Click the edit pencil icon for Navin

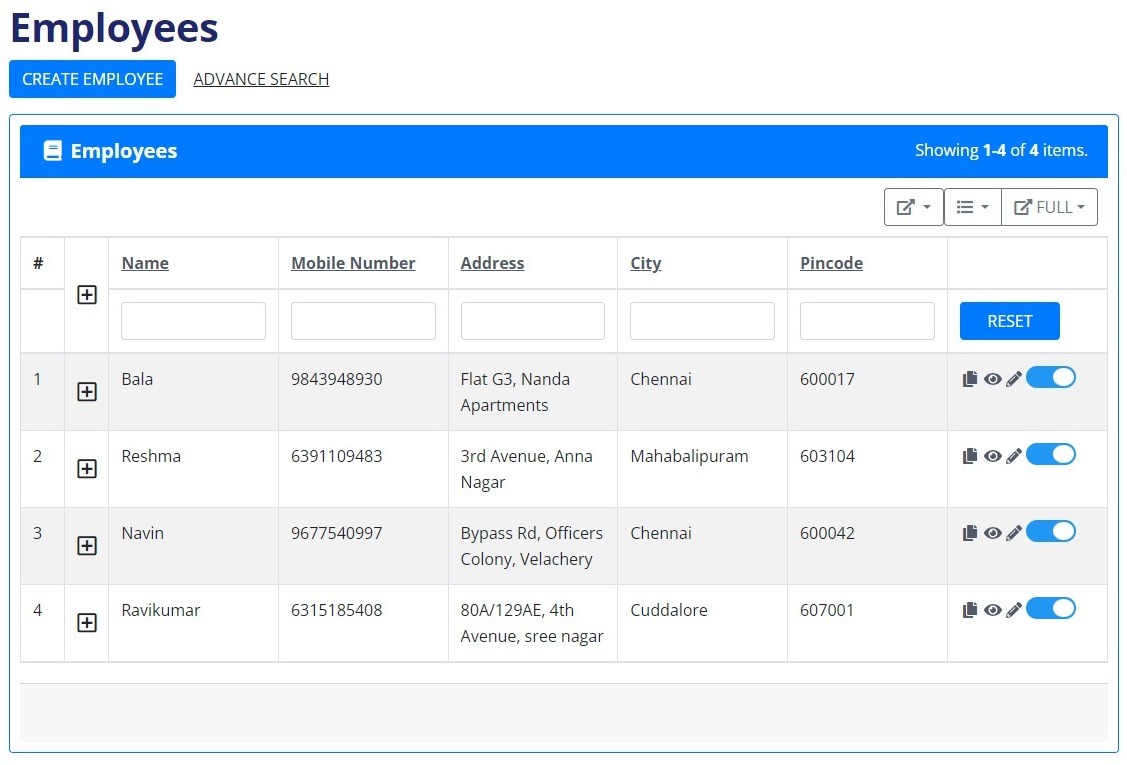tap(1014, 533)
